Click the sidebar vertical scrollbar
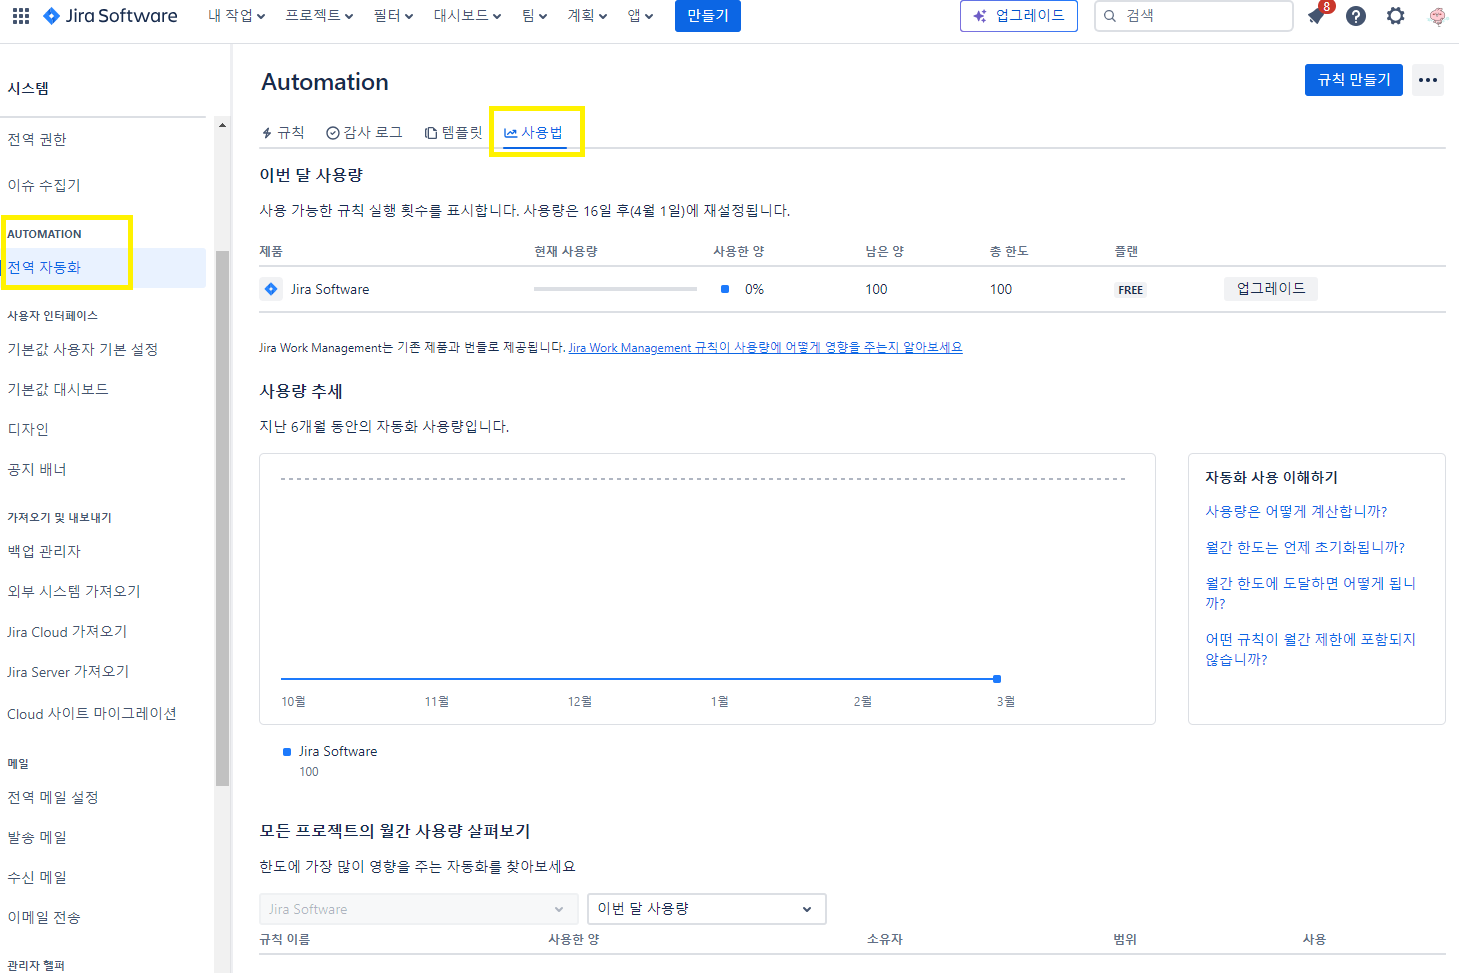This screenshot has width=1459, height=973. coord(222,518)
